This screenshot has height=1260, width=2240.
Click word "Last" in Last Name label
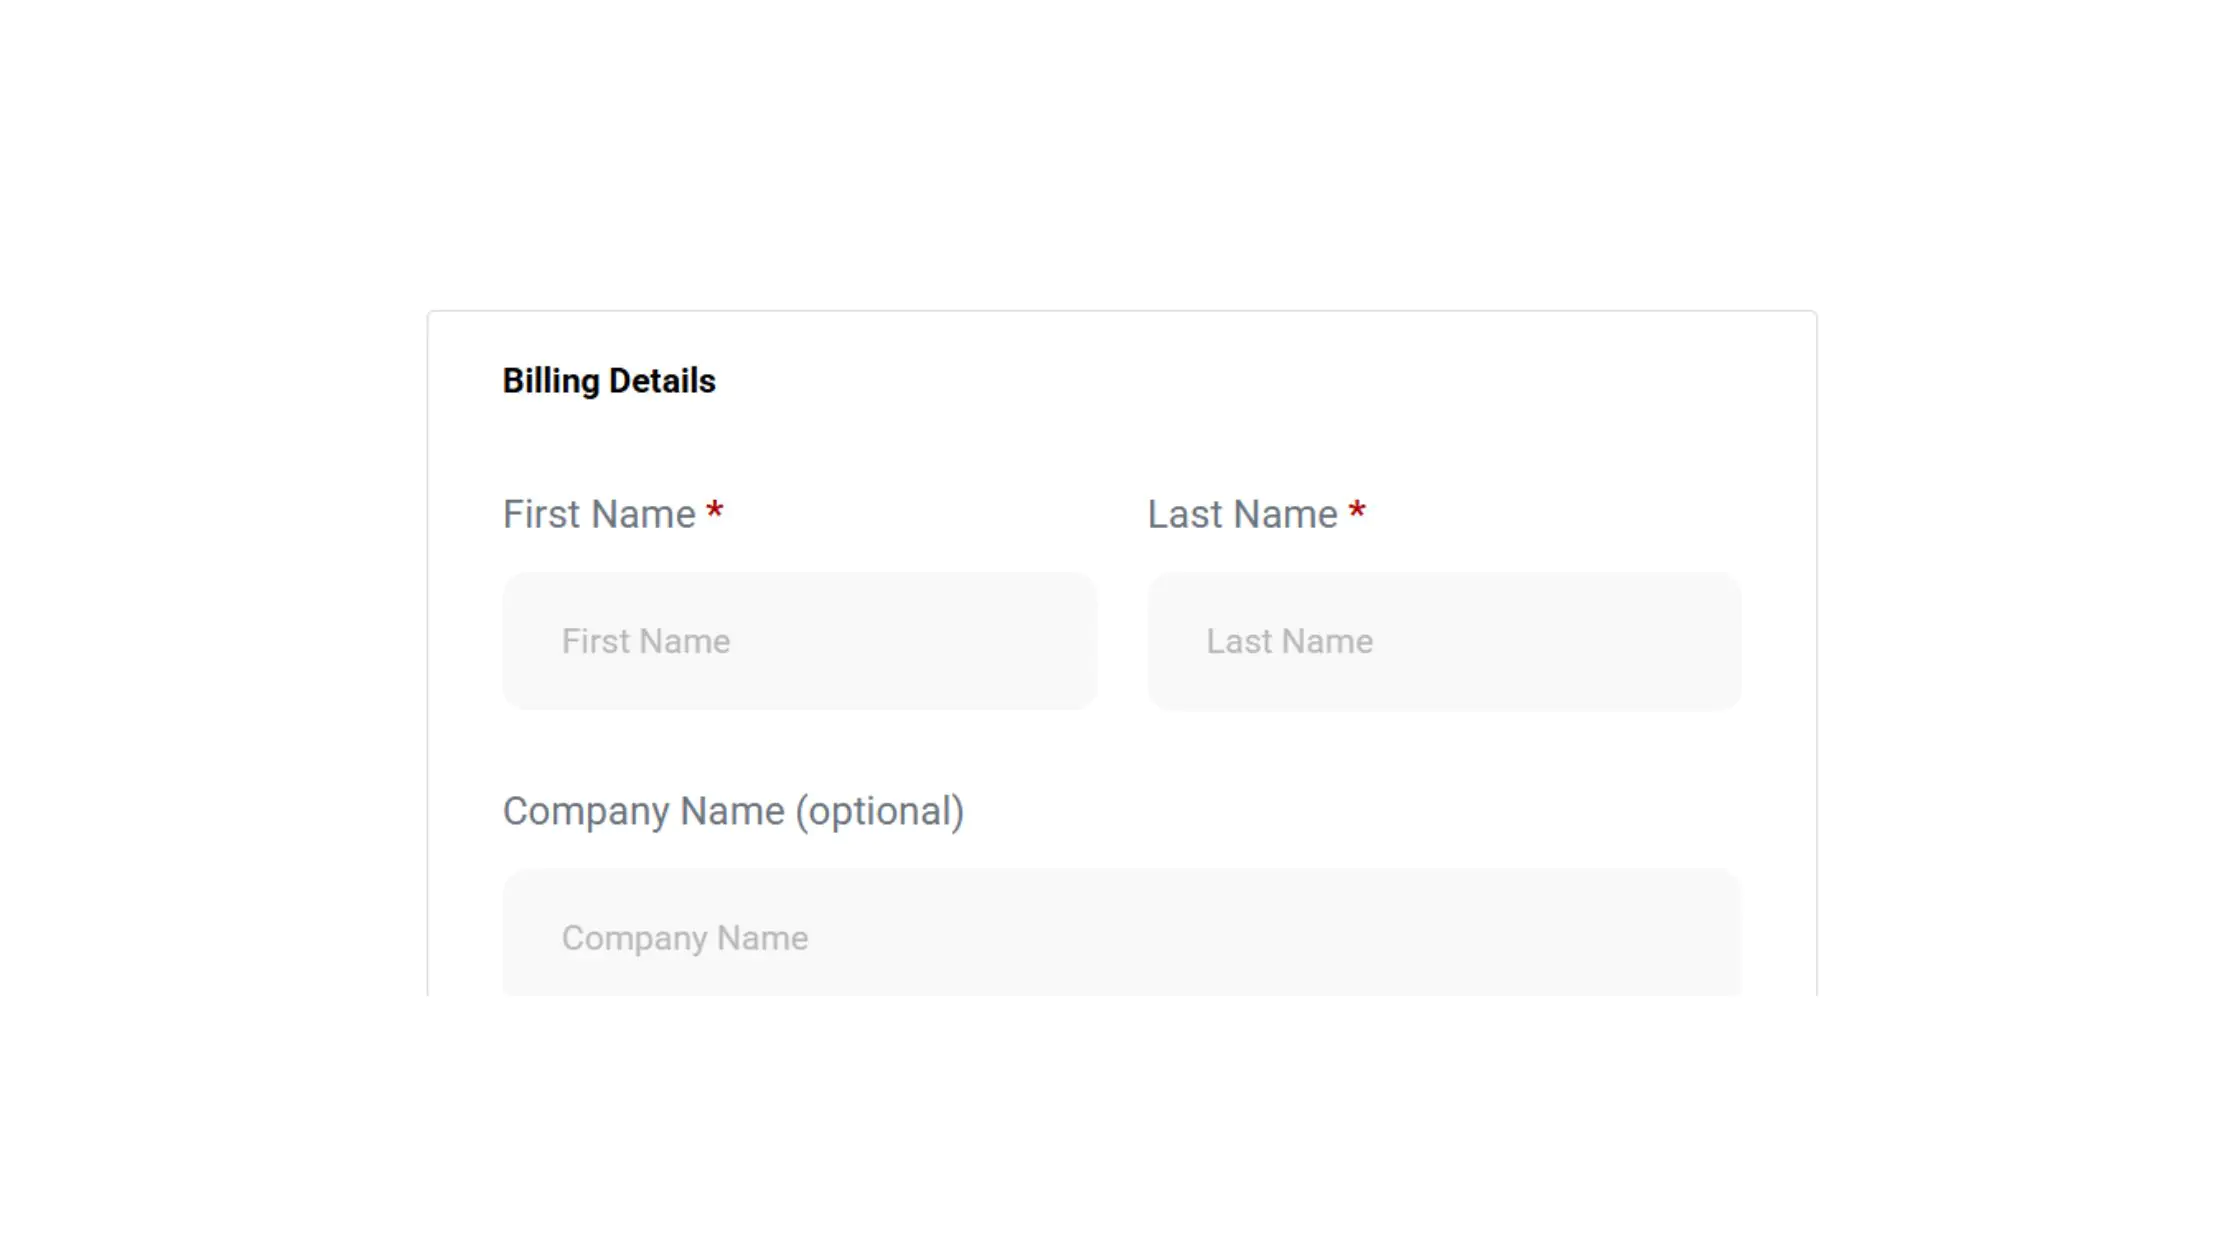[1185, 514]
